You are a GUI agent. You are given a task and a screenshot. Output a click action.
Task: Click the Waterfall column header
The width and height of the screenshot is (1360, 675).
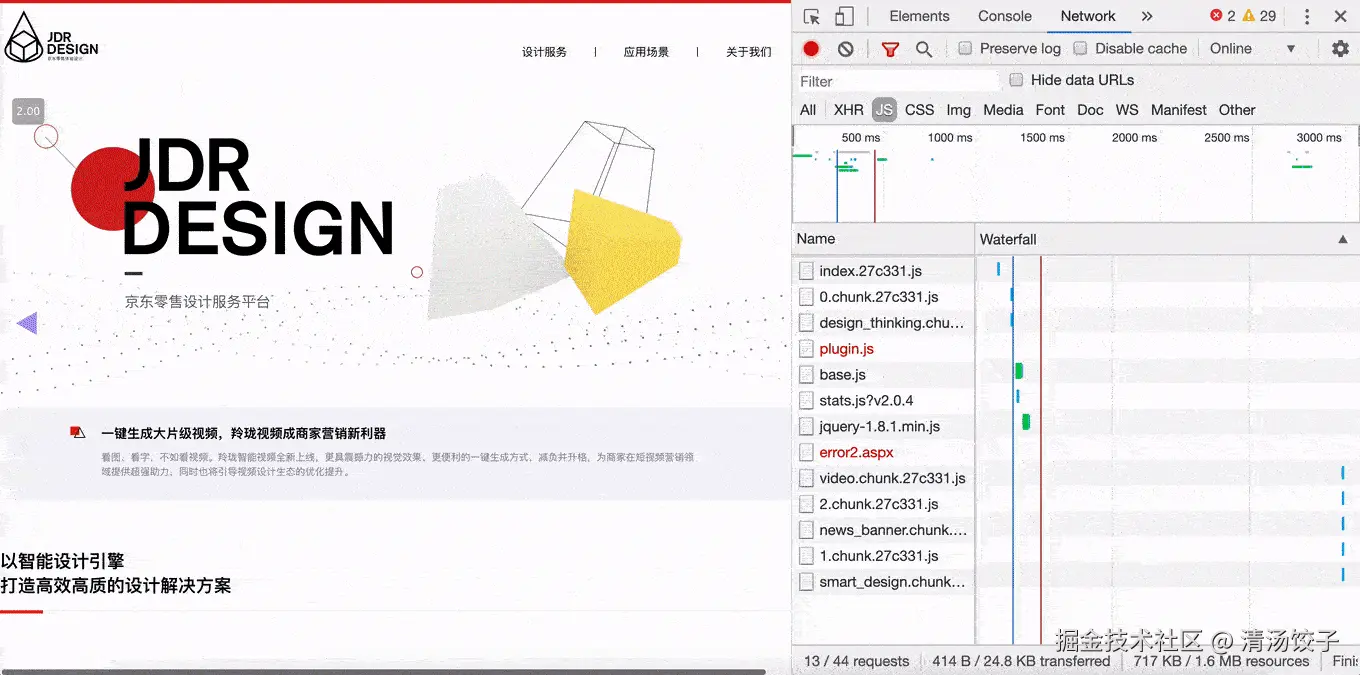(x=1167, y=239)
